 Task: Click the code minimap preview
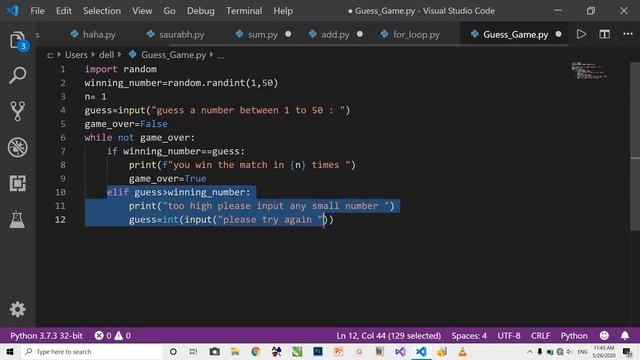tap(589, 70)
